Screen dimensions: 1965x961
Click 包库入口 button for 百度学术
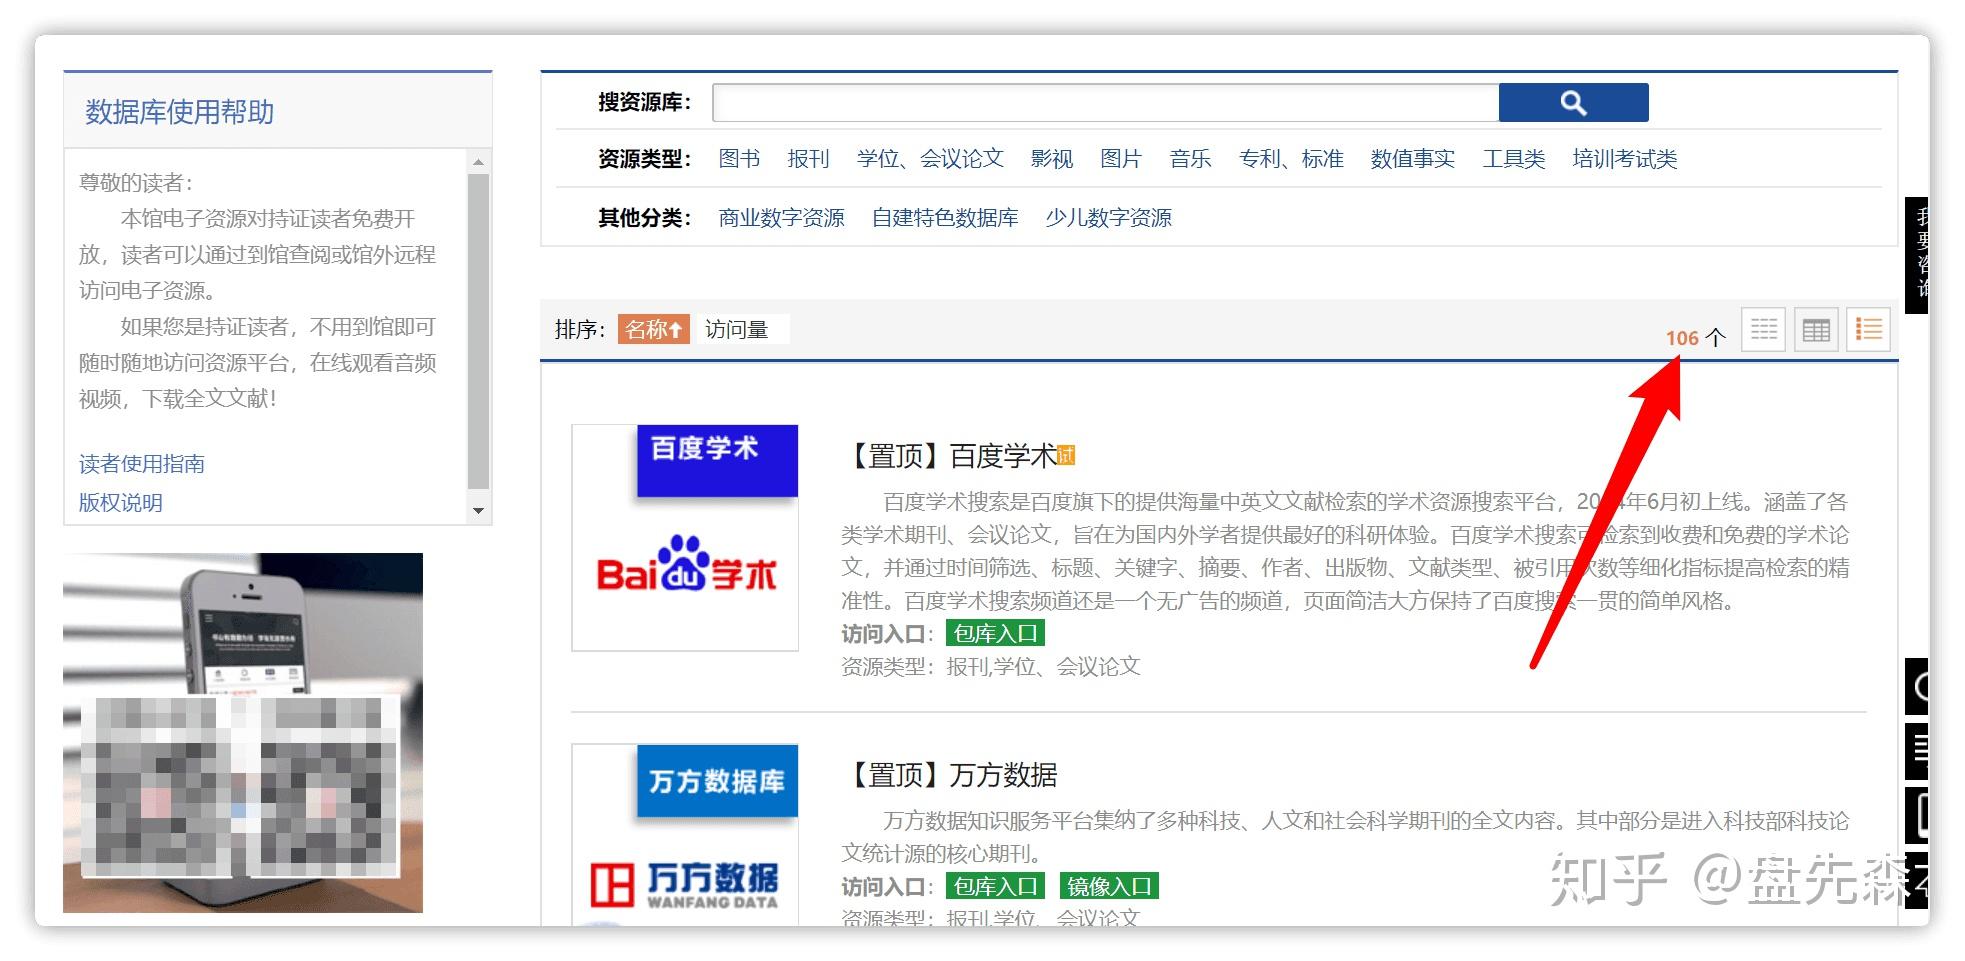[x=995, y=633]
